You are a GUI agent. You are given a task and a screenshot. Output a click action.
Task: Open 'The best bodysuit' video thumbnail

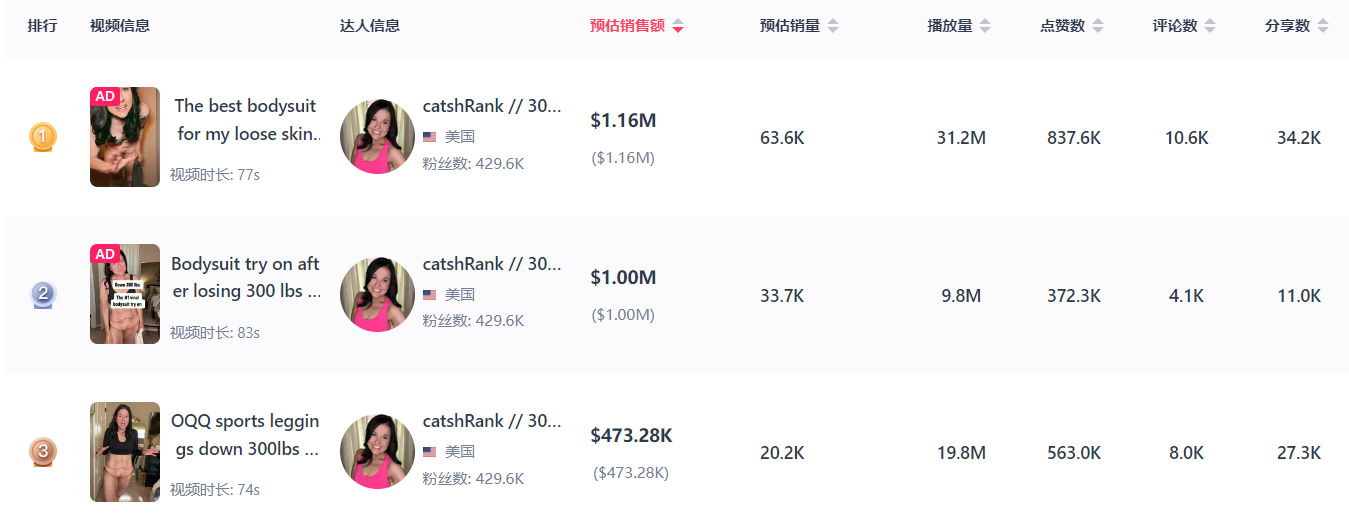point(125,137)
